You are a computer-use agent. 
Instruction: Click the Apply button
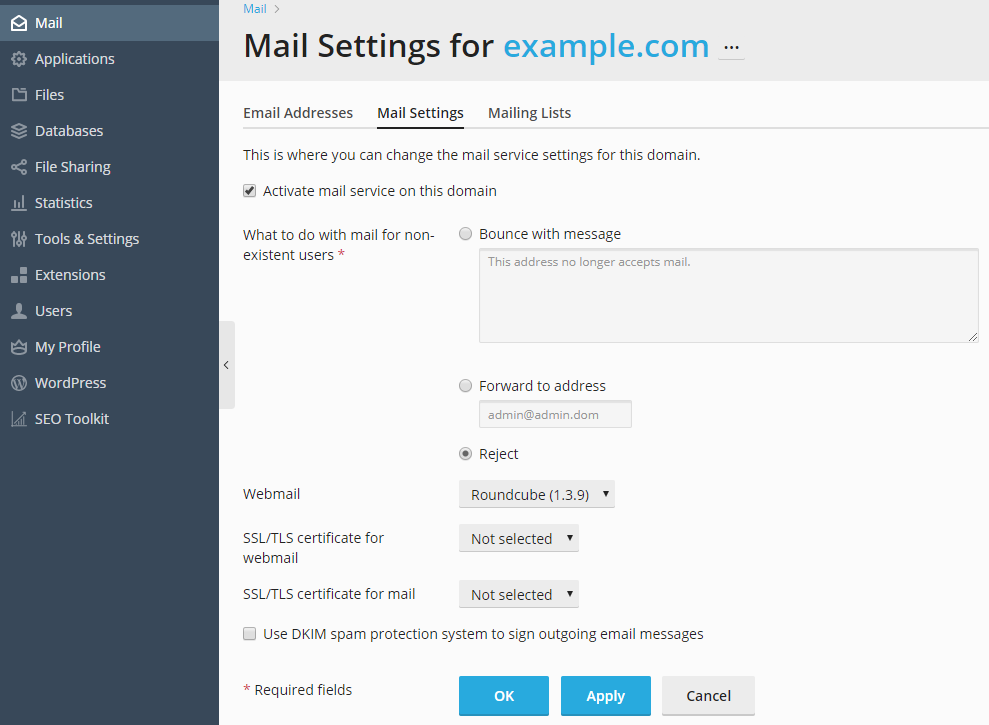point(606,695)
